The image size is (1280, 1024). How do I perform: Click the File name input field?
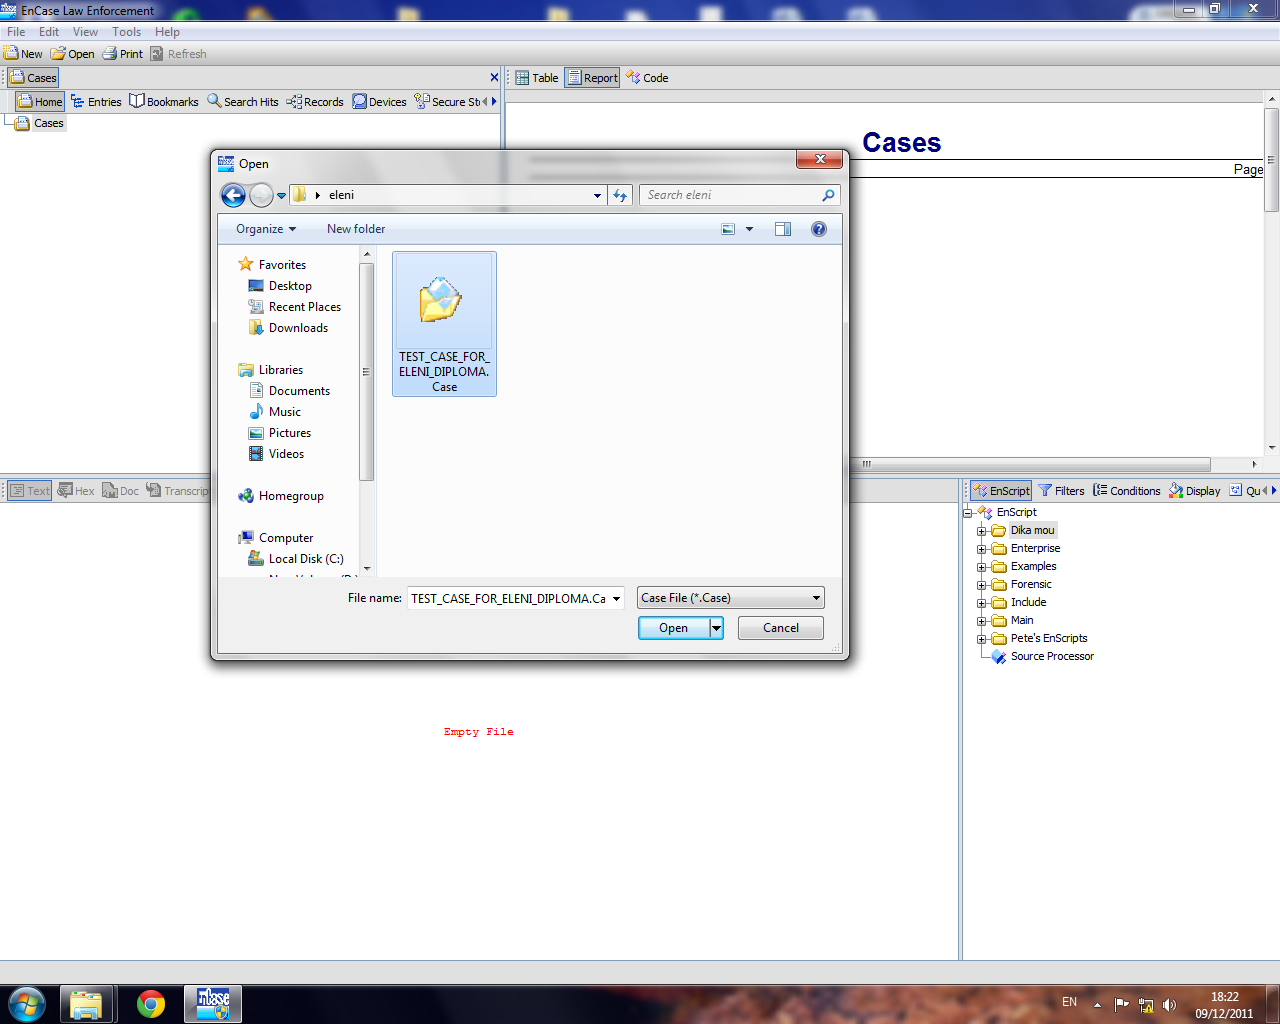tap(510, 598)
